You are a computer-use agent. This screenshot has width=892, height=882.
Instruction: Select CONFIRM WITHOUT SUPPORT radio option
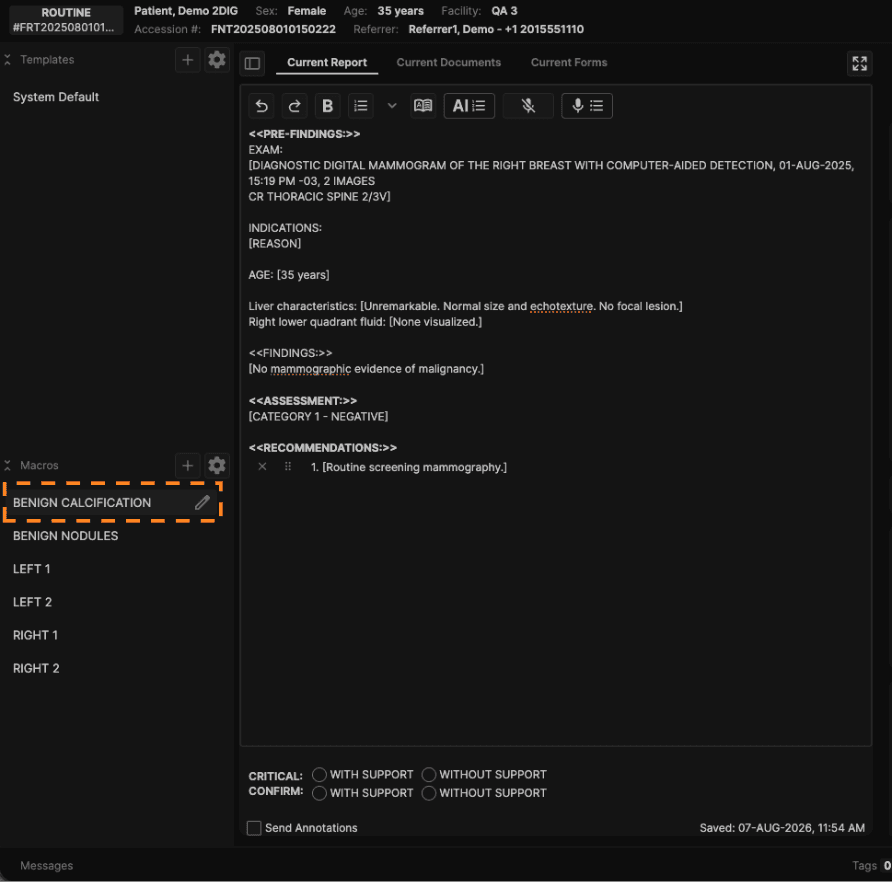click(429, 793)
